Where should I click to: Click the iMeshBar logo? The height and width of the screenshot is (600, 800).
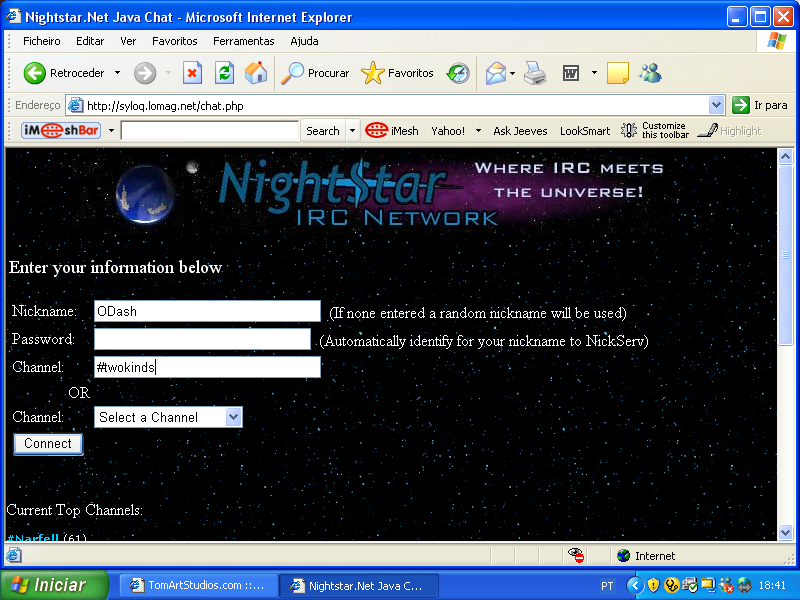pyautogui.click(x=61, y=131)
